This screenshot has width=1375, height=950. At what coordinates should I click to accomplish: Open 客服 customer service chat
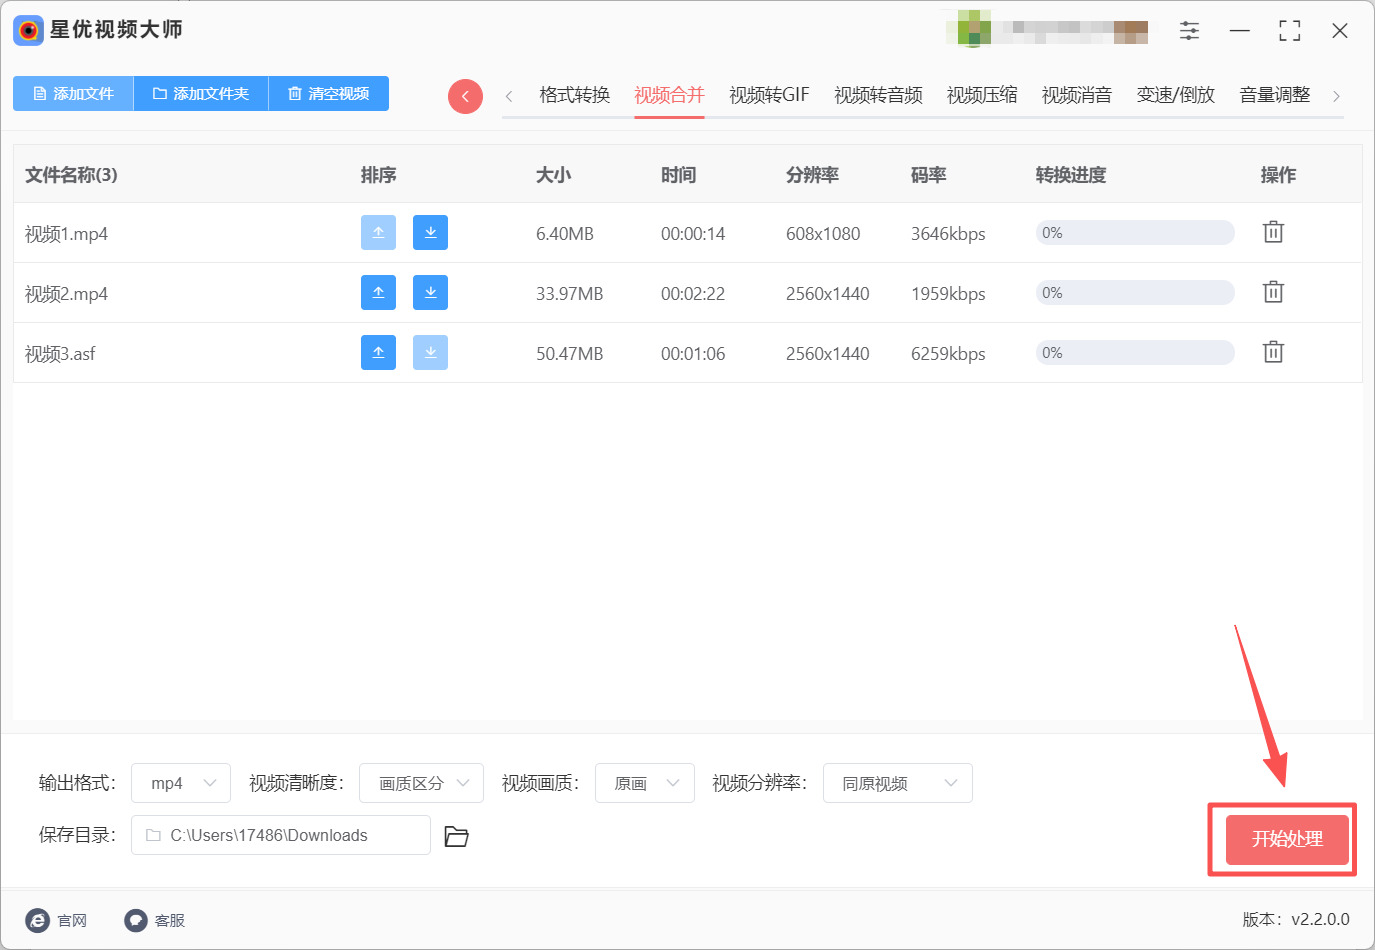coord(155,920)
